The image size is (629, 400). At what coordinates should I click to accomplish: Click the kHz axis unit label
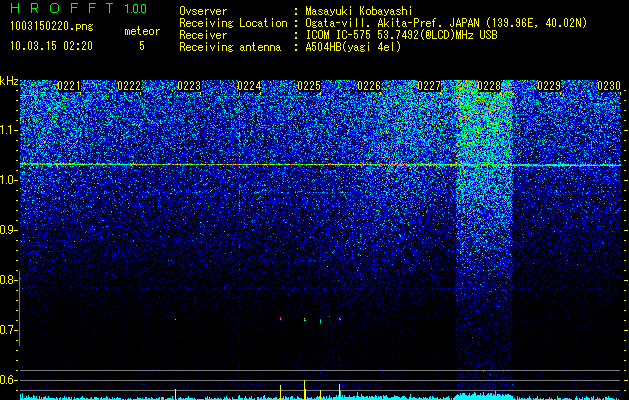pyautogui.click(x=9, y=81)
